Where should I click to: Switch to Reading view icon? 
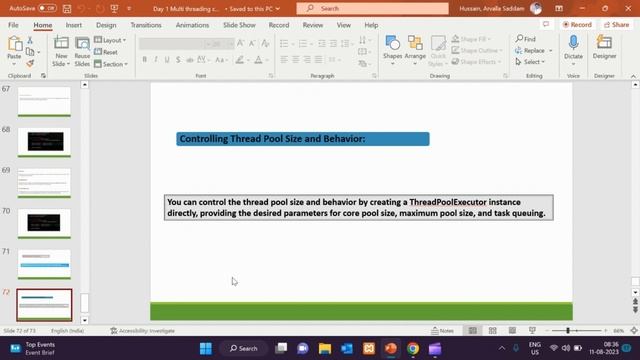click(512, 331)
